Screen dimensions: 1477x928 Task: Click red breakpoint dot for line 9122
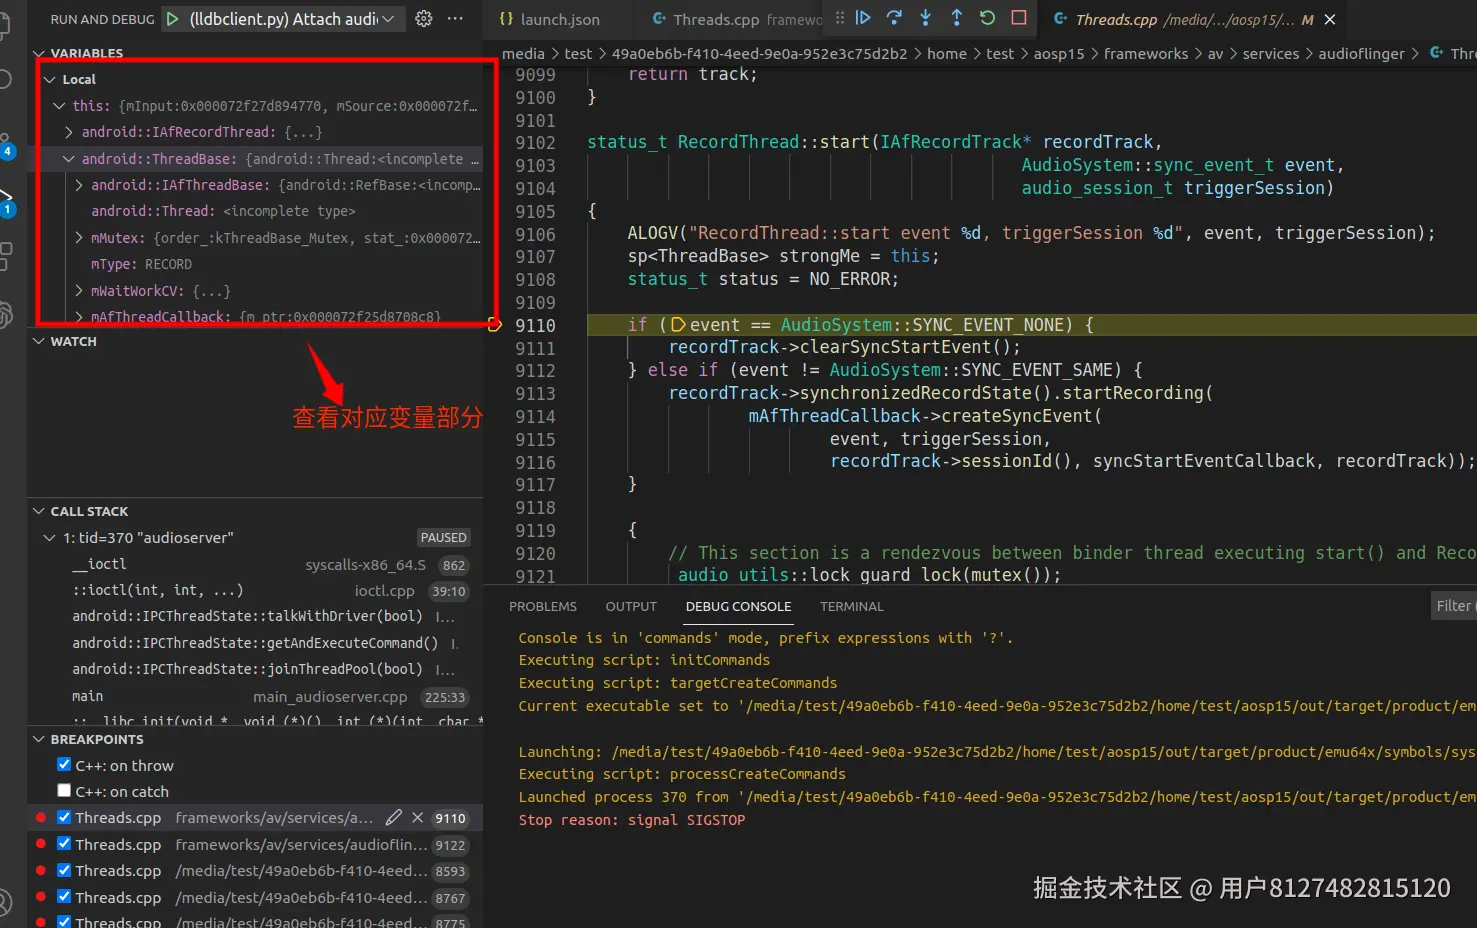tap(41, 845)
